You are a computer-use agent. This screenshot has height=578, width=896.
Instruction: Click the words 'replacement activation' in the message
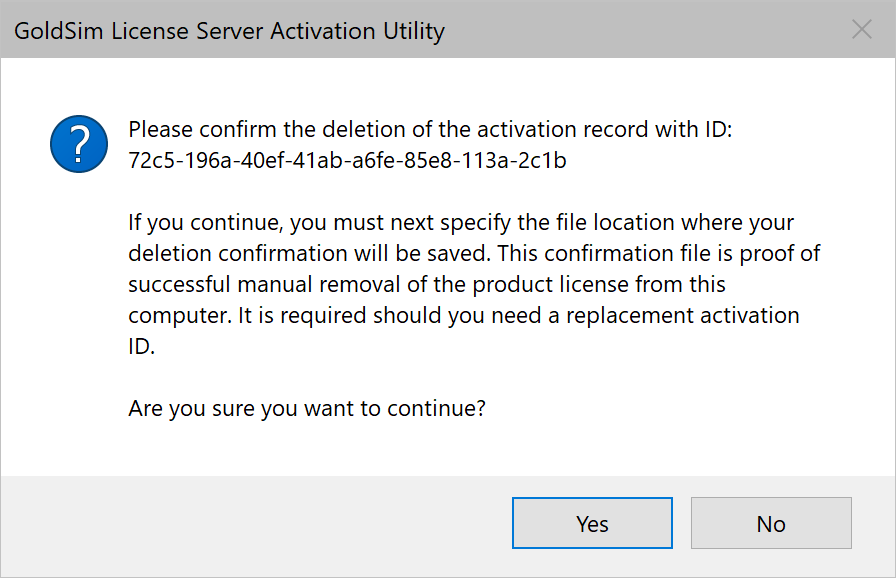(x=682, y=316)
